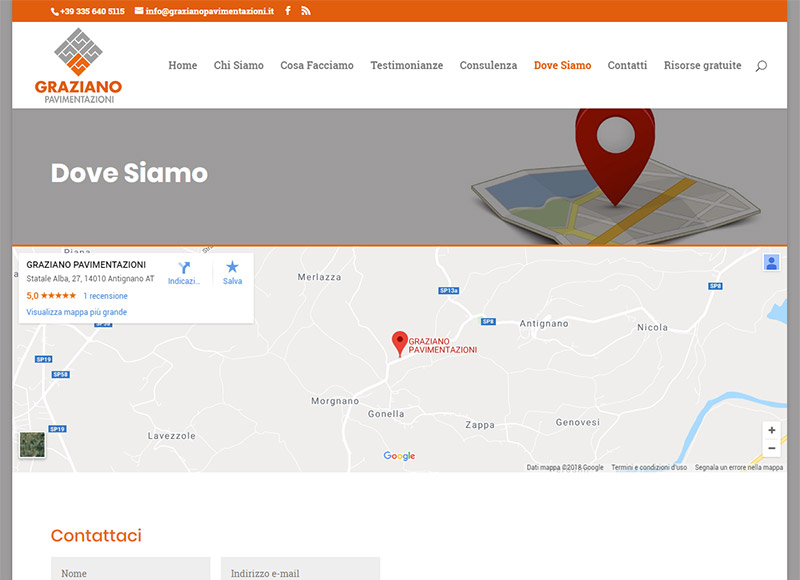Viewport: 800px width, 580px height.
Task: Click the Zappa label on the map
Action: [x=480, y=425]
